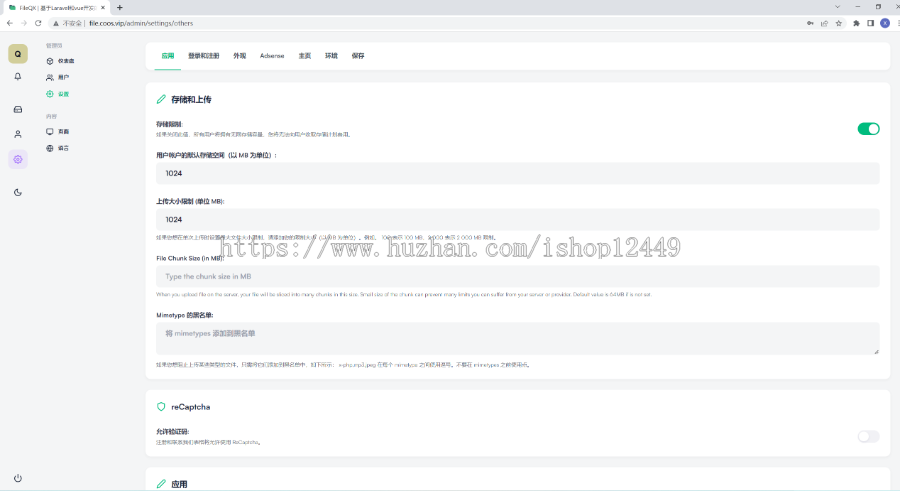This screenshot has width=900, height=491.
Task: Open 设置 settings menu link
Action: (64, 94)
